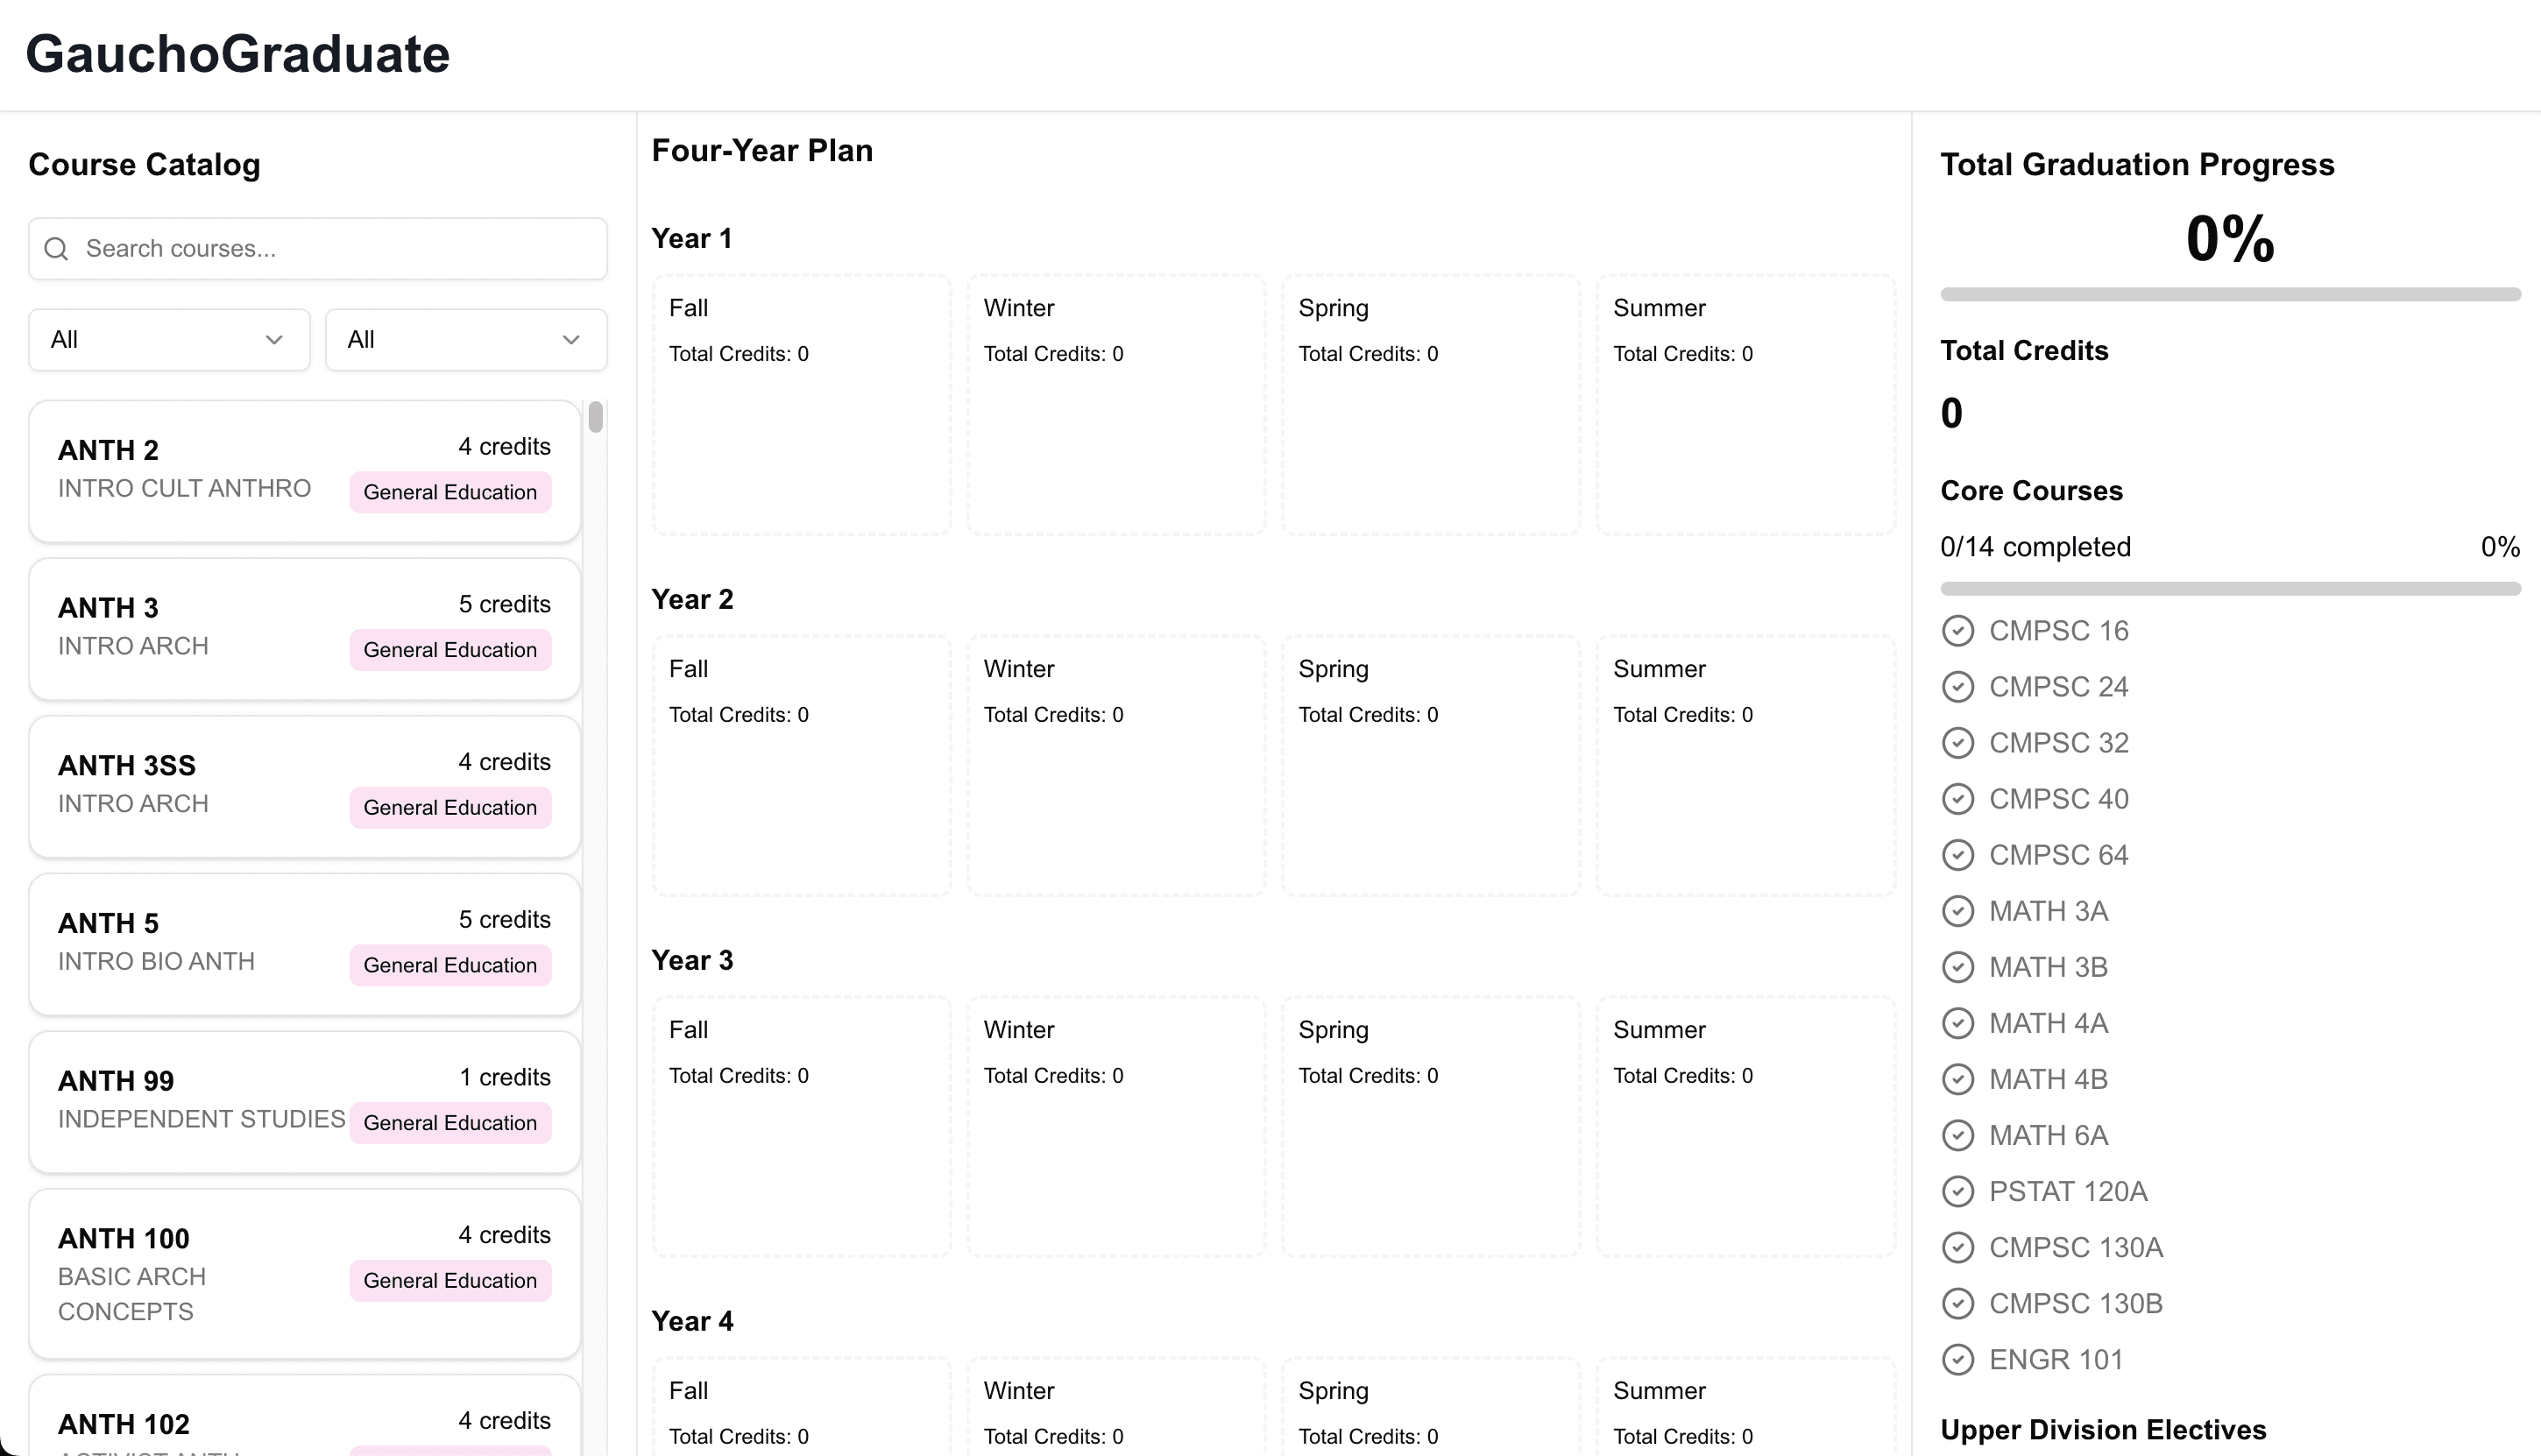Click the ANTH 5 Intro Bio Anth card

click(304, 944)
